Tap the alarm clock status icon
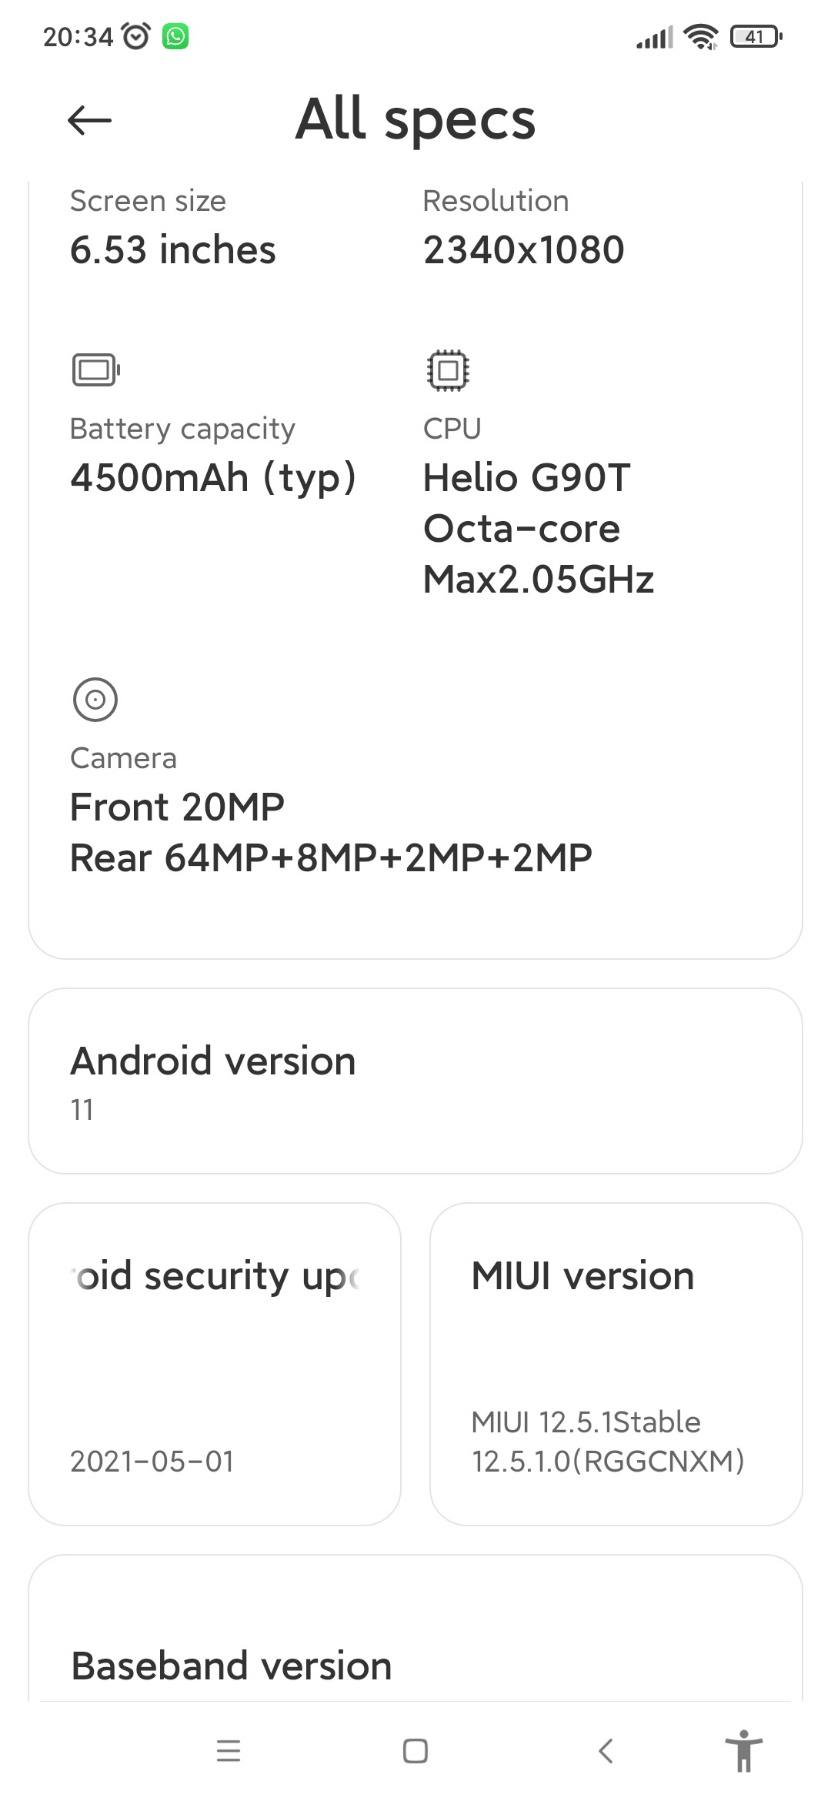 coord(136,37)
